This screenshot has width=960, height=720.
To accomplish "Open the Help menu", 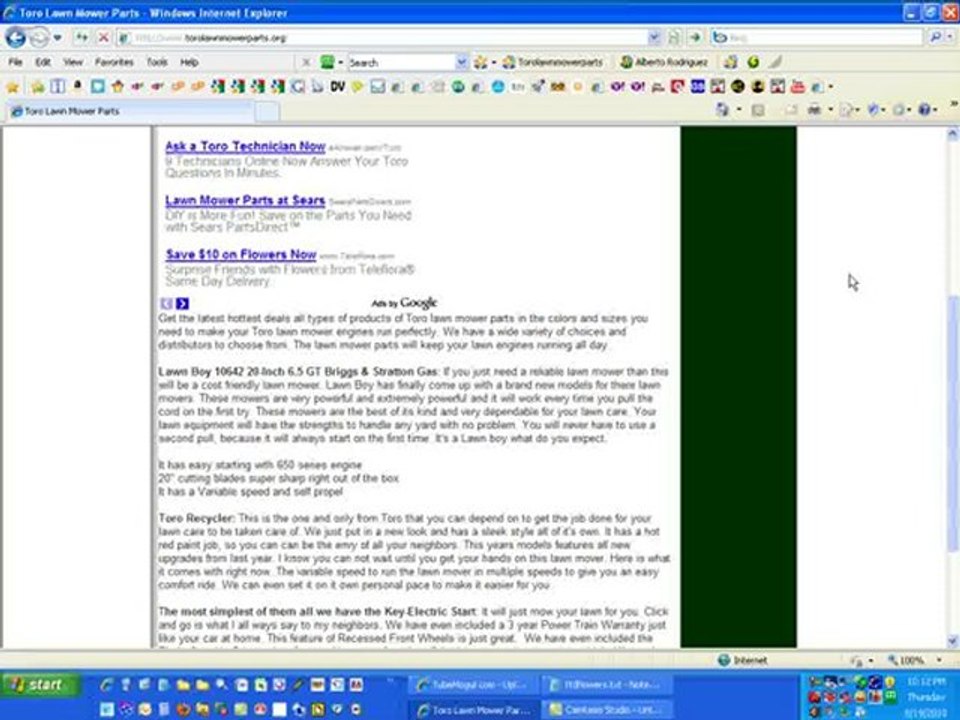I will [x=189, y=62].
